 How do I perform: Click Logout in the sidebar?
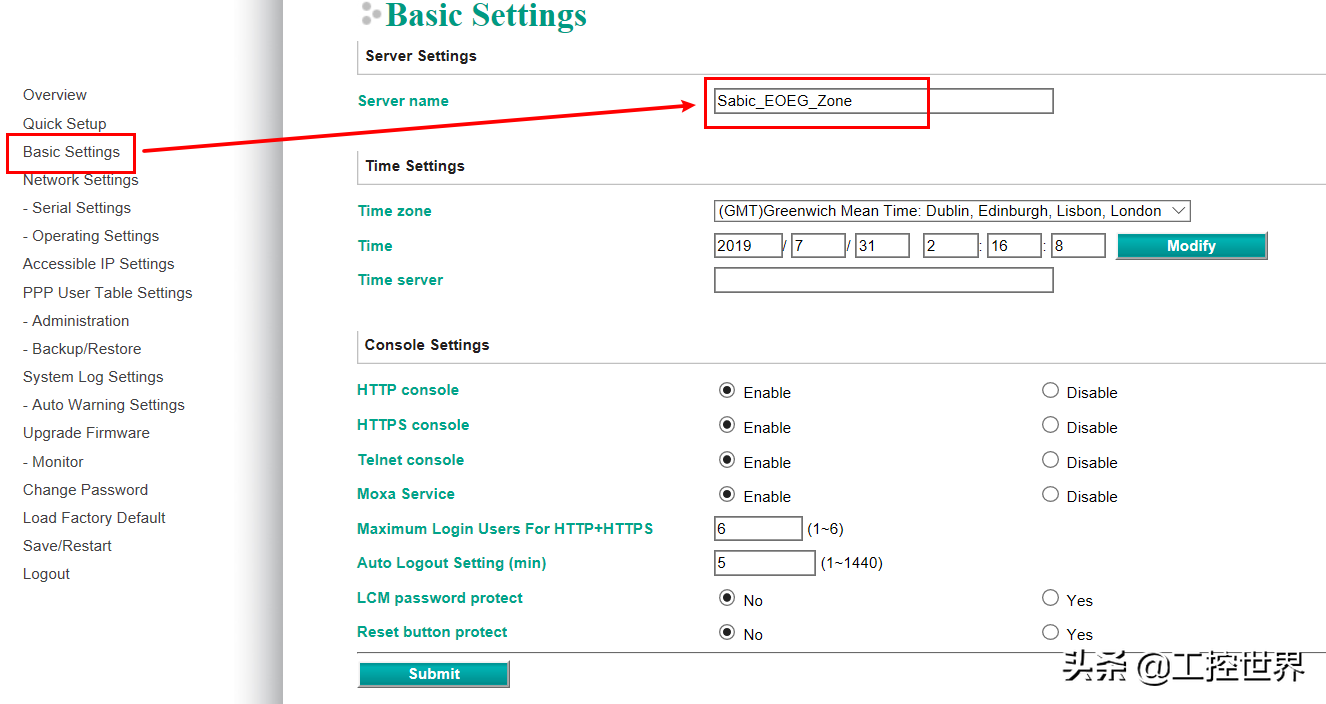coord(46,574)
